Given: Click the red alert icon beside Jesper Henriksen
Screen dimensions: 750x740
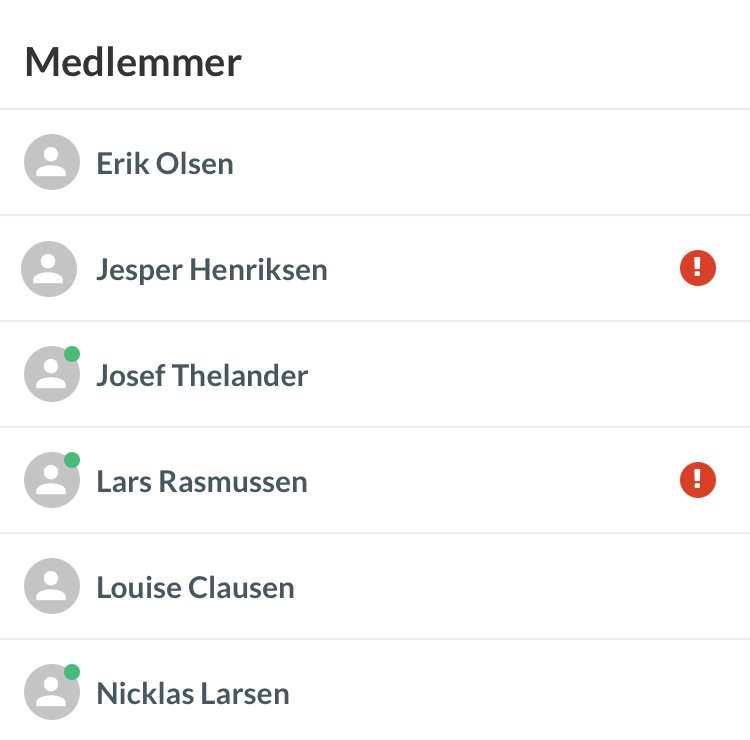Looking at the screenshot, I should (698, 268).
